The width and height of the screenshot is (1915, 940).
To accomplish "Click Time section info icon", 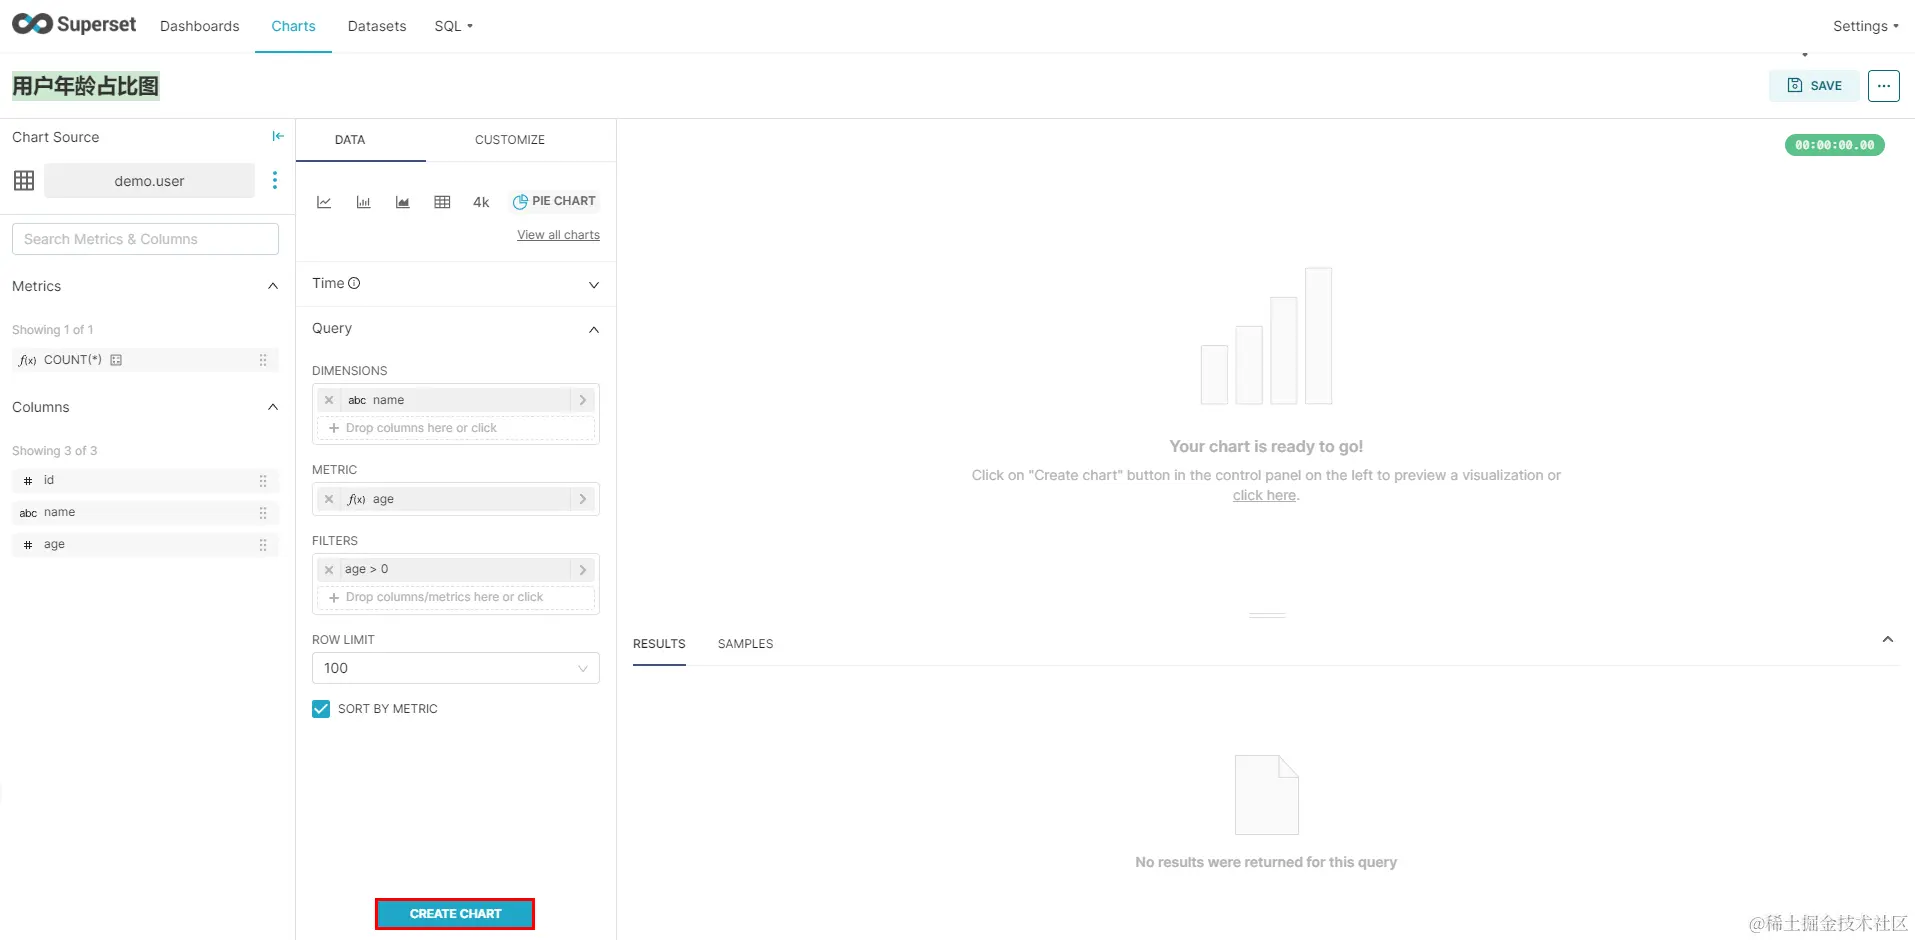I will pyautogui.click(x=354, y=283).
